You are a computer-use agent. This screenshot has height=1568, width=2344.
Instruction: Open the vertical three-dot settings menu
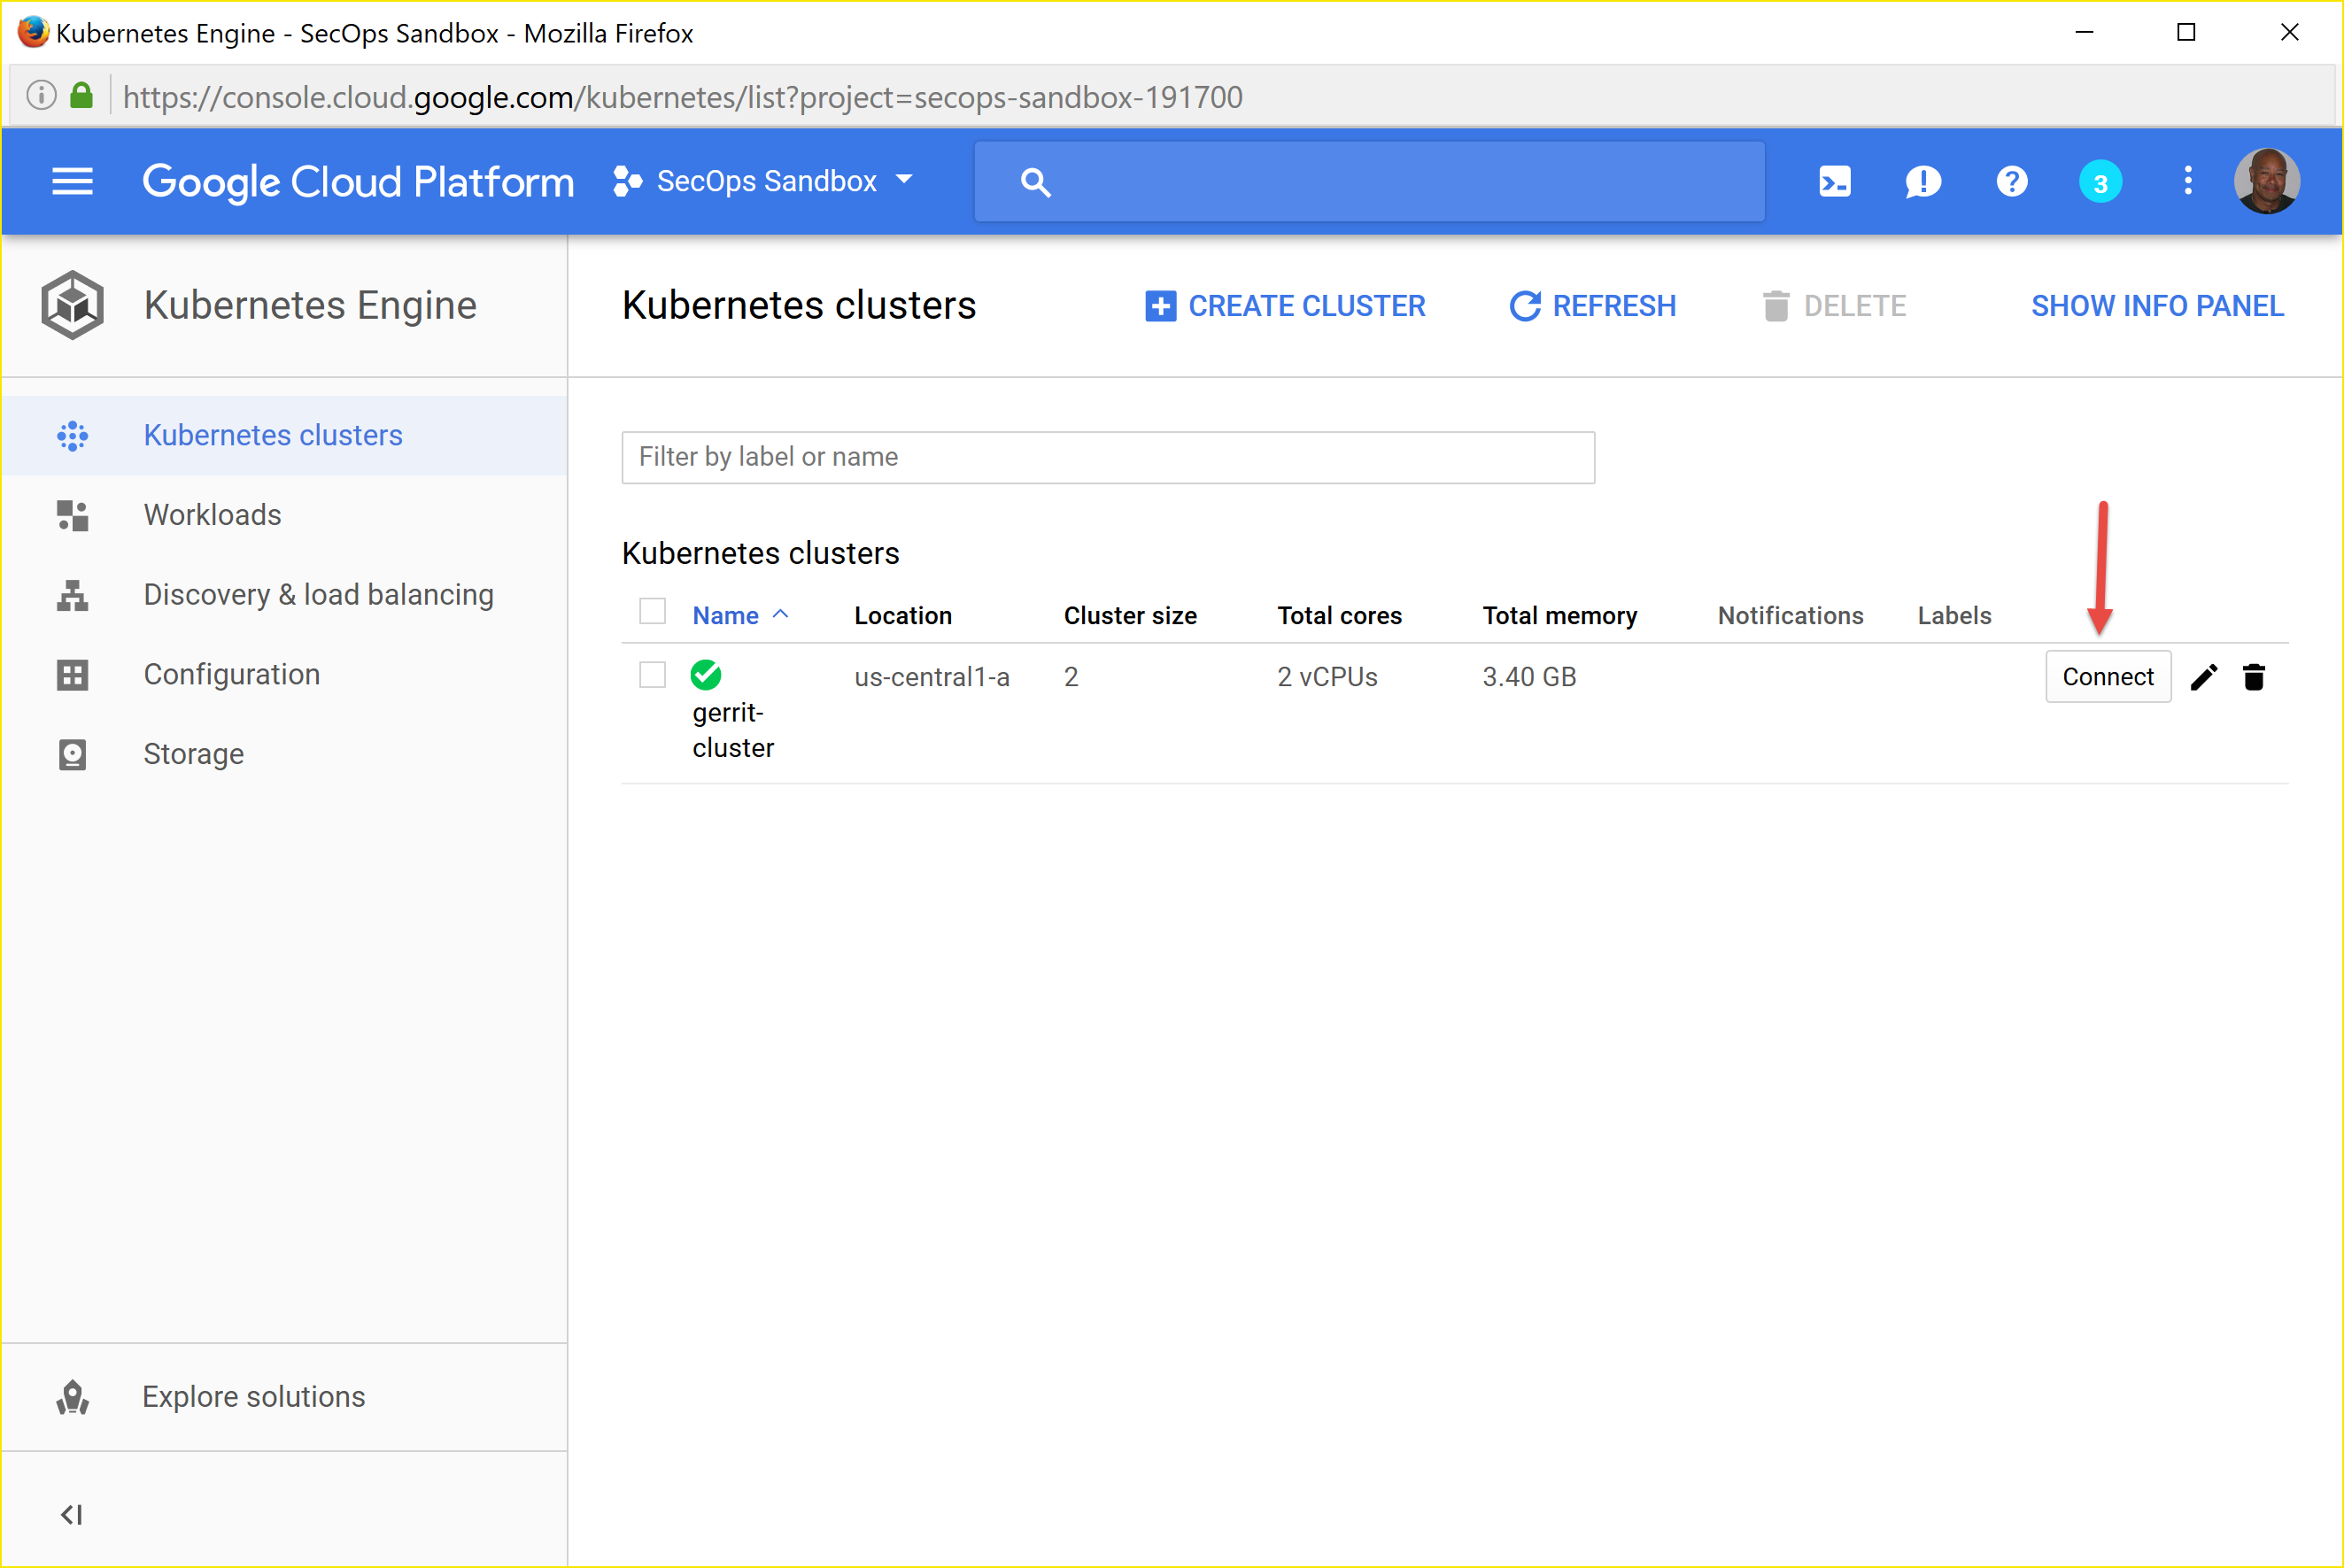[x=2188, y=181]
